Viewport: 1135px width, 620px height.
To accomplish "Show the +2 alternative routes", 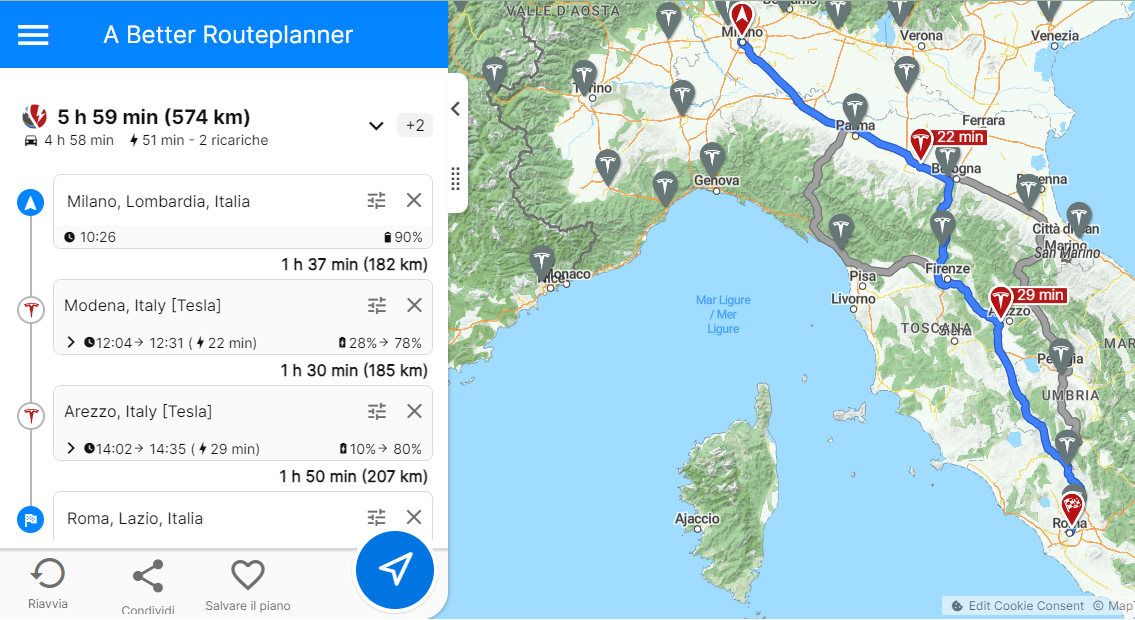I will coord(415,125).
